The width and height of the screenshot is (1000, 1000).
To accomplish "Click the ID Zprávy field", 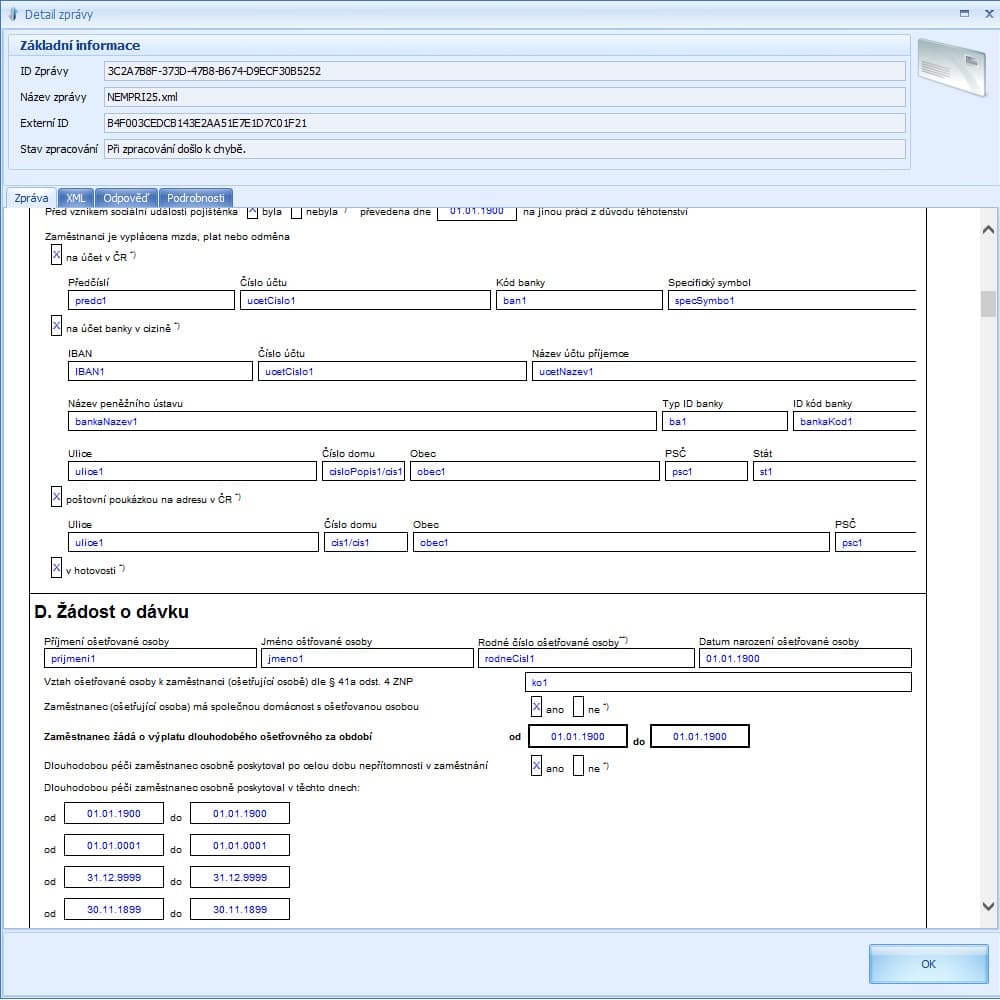I will (x=504, y=71).
